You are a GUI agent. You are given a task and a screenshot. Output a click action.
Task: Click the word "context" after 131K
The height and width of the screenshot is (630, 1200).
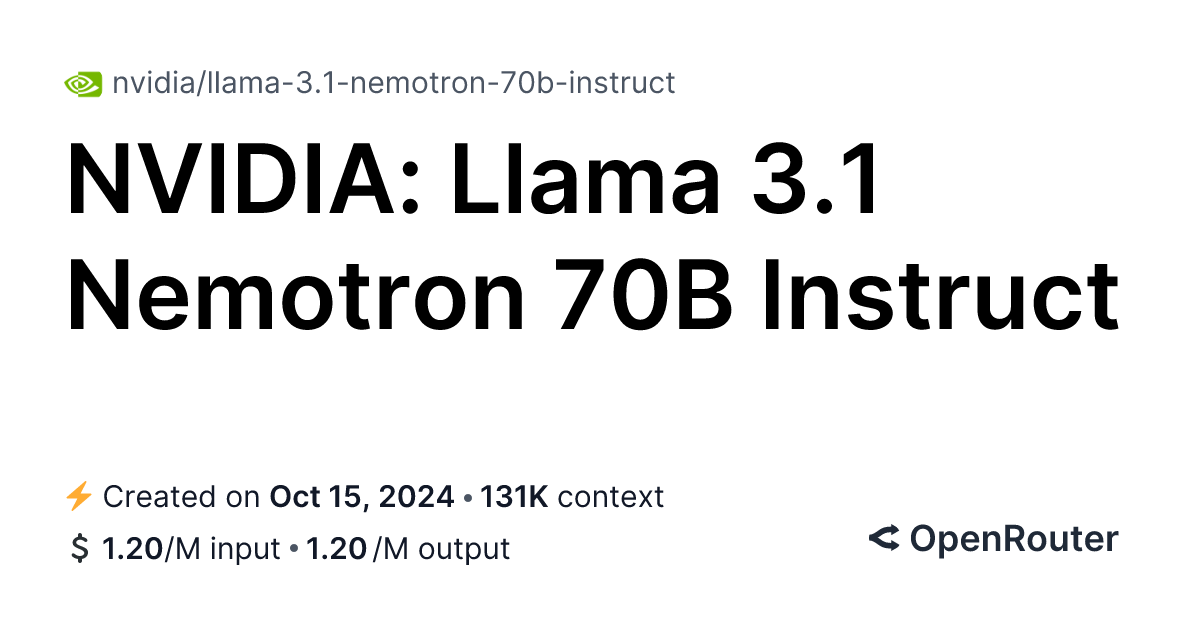click(x=611, y=497)
